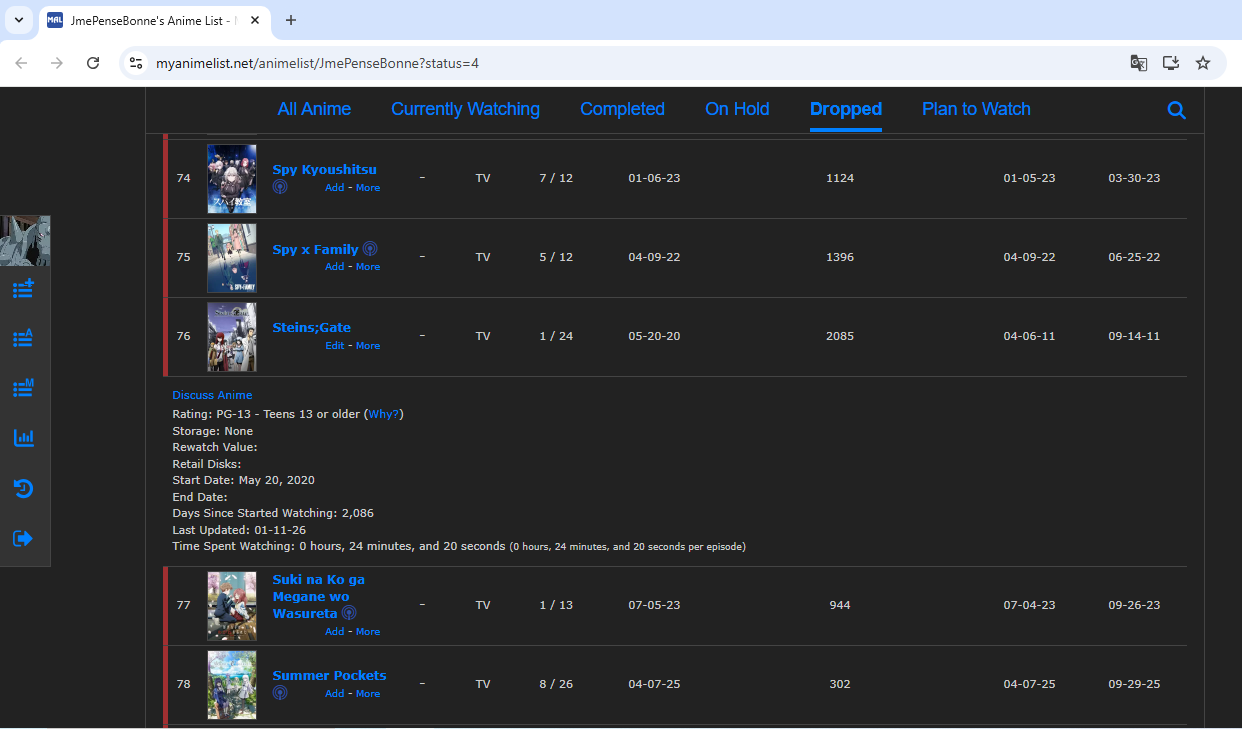Open the Spy Kyoushitsu title link
Screen dimensions: 1242x729
325,170
